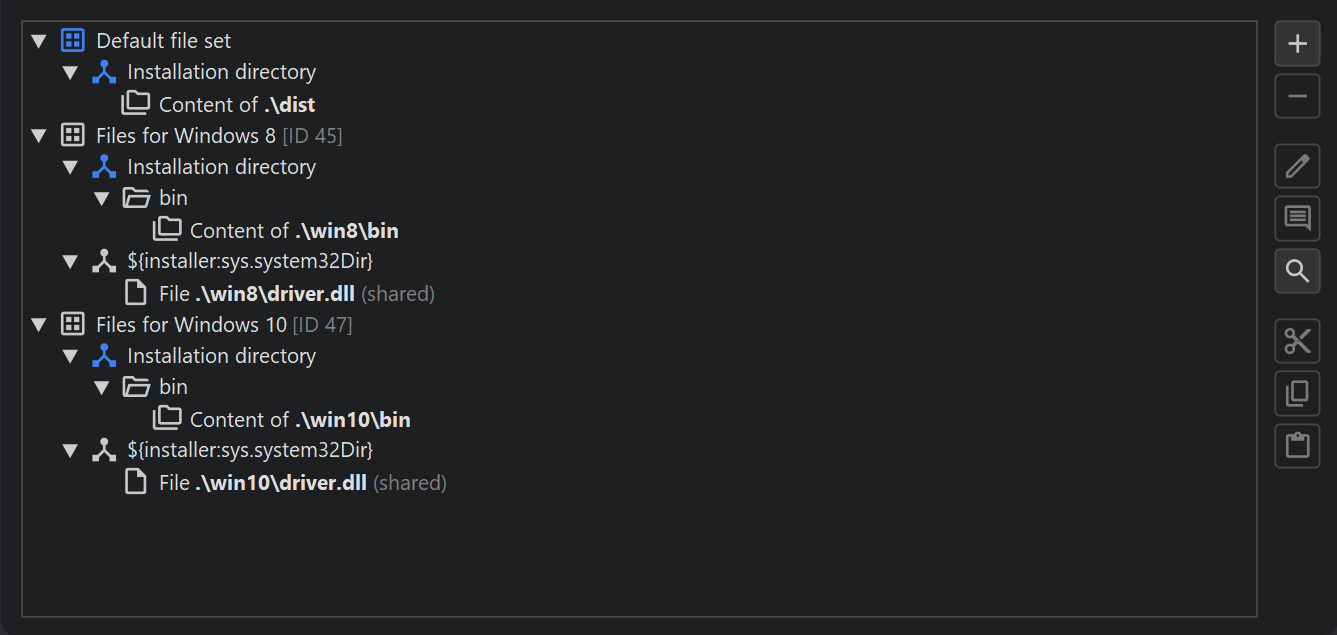Click the Comment speech-bubble button
1337x635 pixels.
(x=1297, y=218)
